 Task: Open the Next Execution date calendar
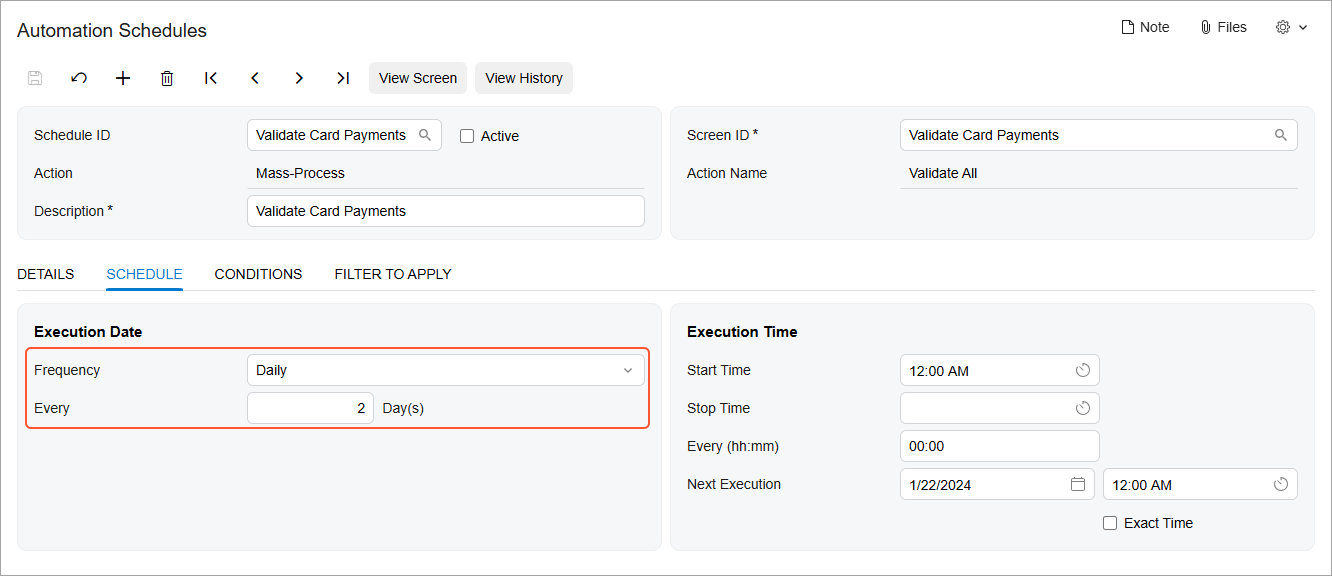coord(1078,484)
